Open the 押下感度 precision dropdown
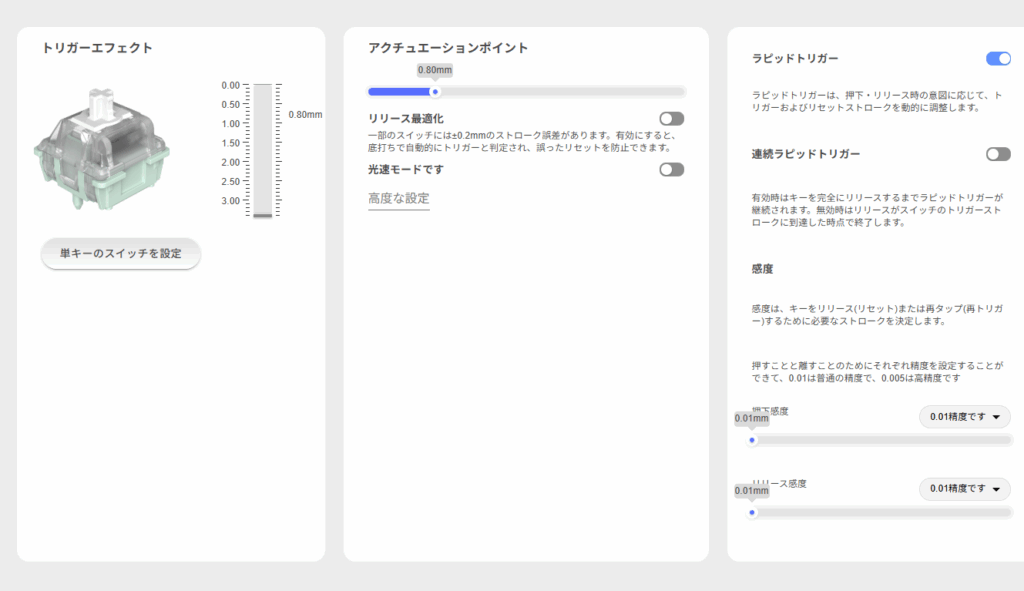Viewport: 1024px width, 591px height. tap(964, 417)
